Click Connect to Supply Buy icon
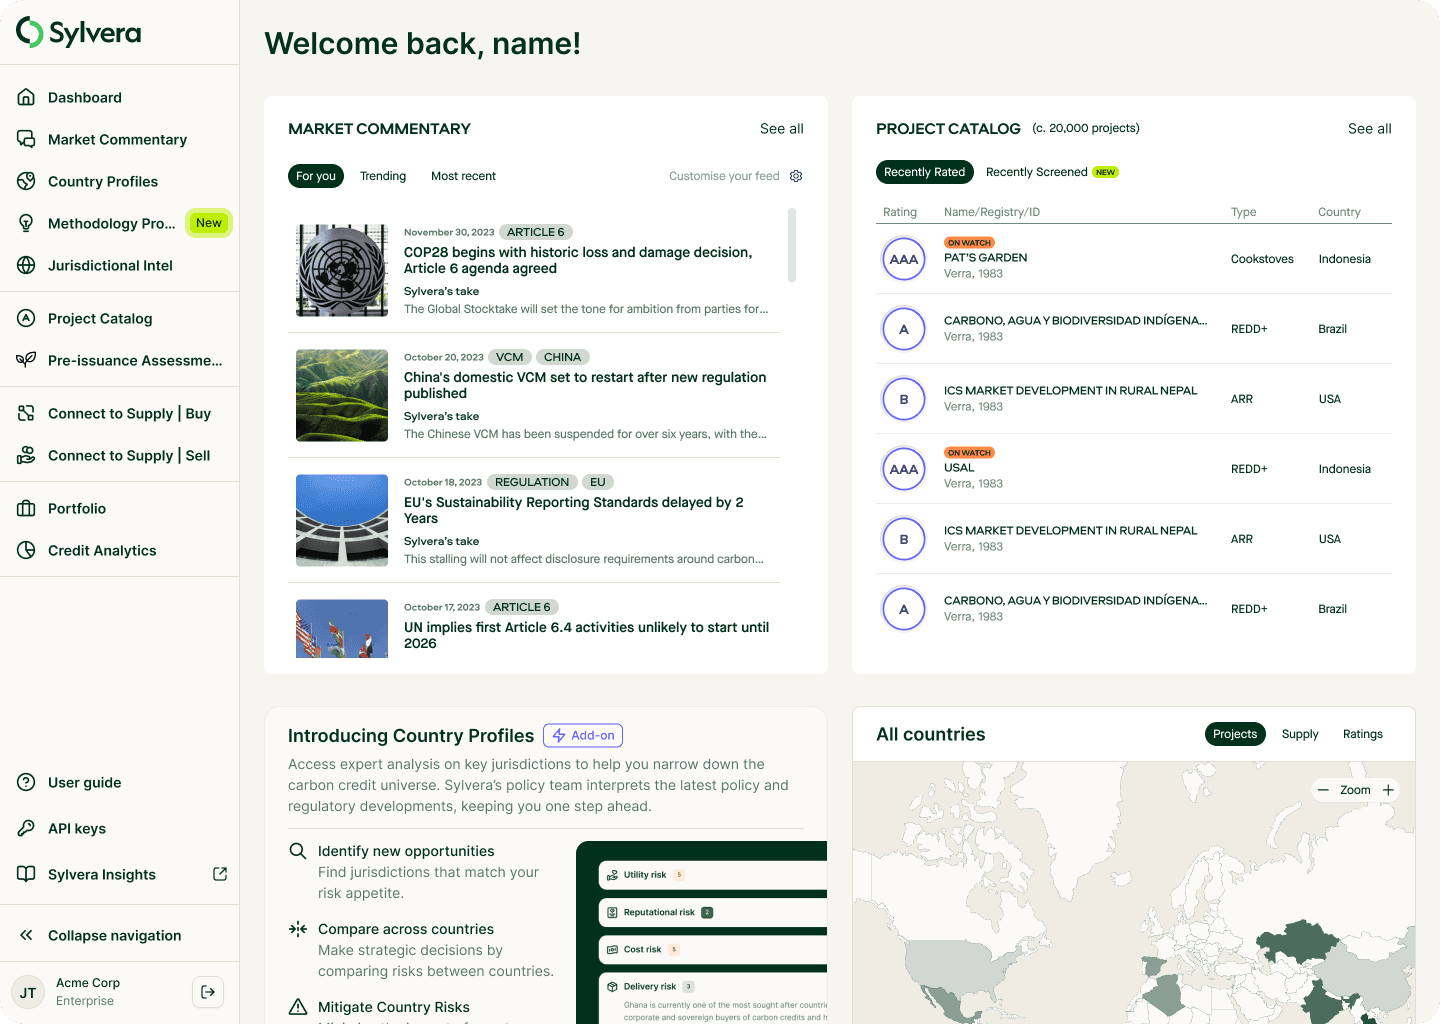The height and width of the screenshot is (1024, 1440). 27,413
